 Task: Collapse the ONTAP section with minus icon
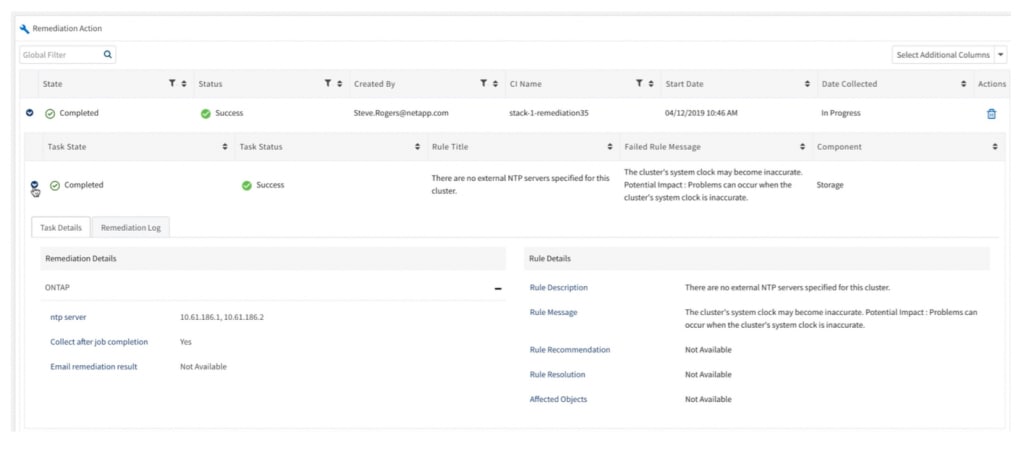point(497,288)
